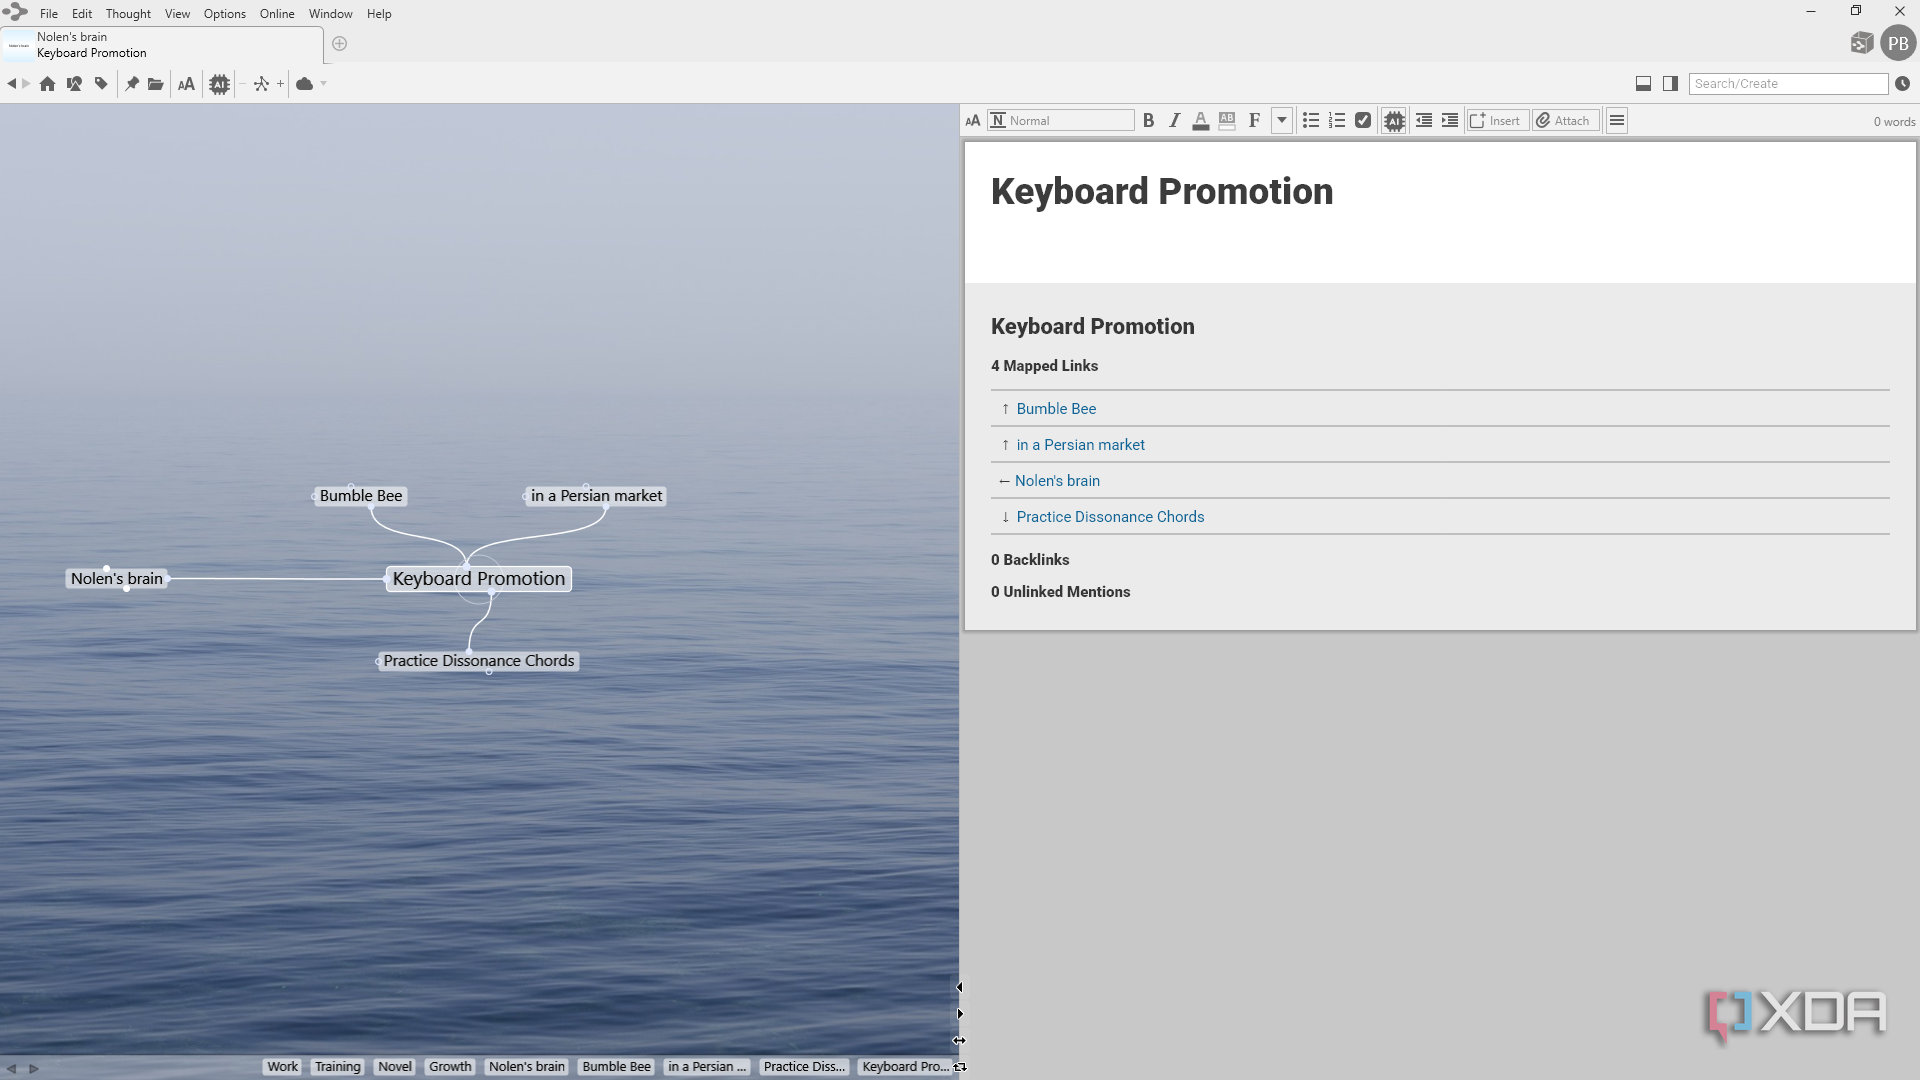
Task: Toggle bottom panel layout
Action: click(1643, 84)
